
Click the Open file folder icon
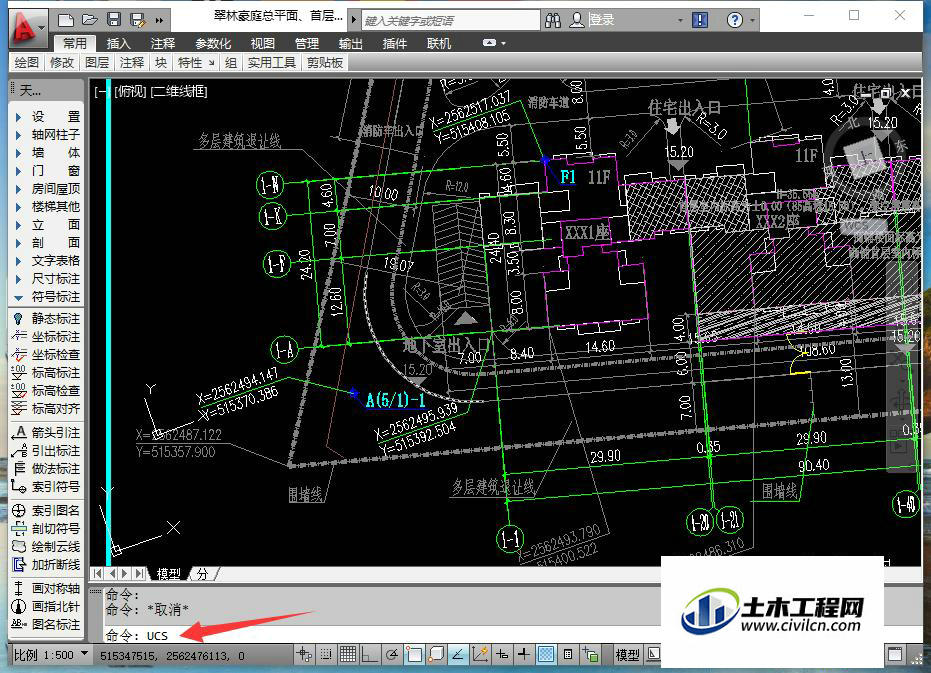[90, 20]
